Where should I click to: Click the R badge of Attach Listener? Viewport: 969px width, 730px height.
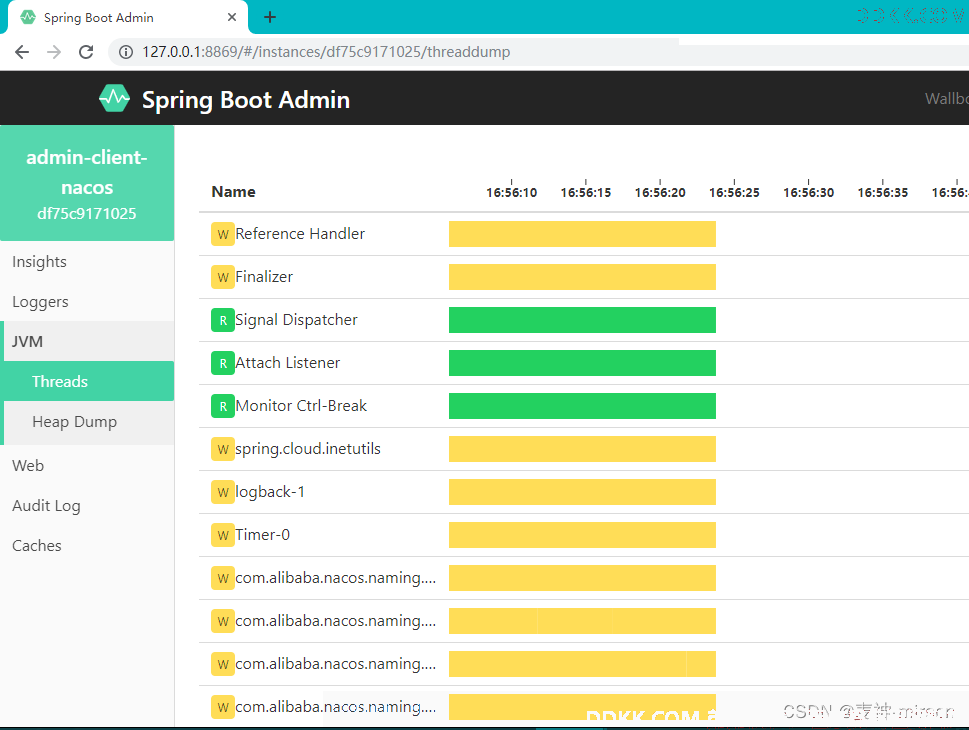coord(222,363)
